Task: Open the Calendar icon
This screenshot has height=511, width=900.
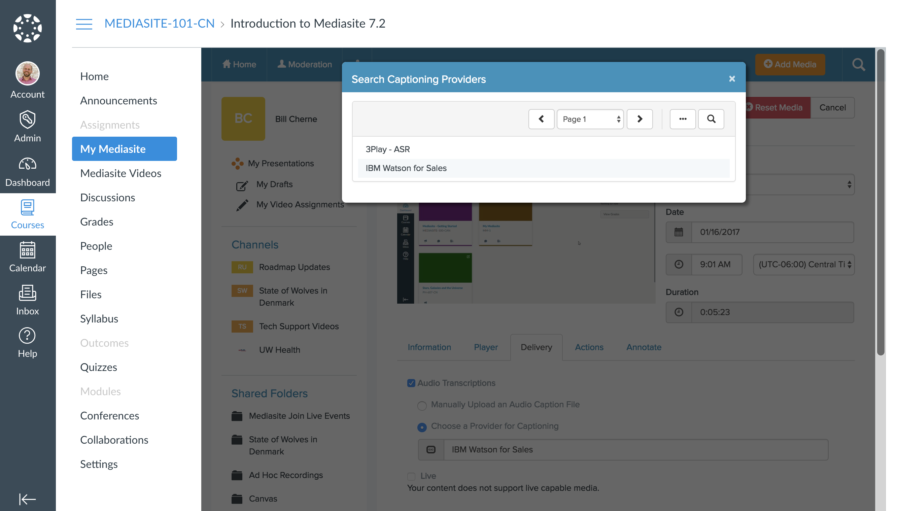Action: coord(28,250)
